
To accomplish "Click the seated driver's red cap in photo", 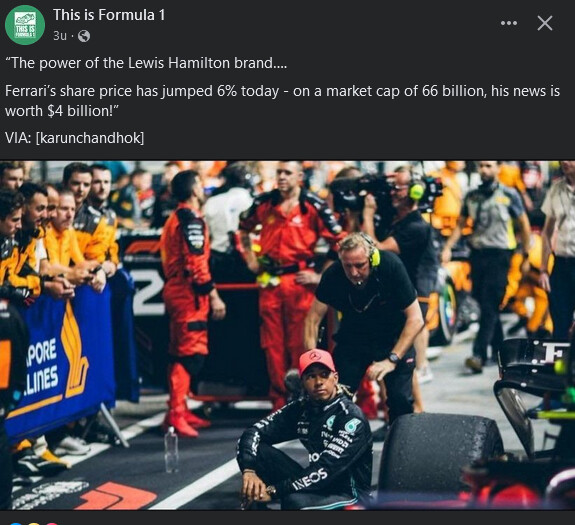I will 316,361.
